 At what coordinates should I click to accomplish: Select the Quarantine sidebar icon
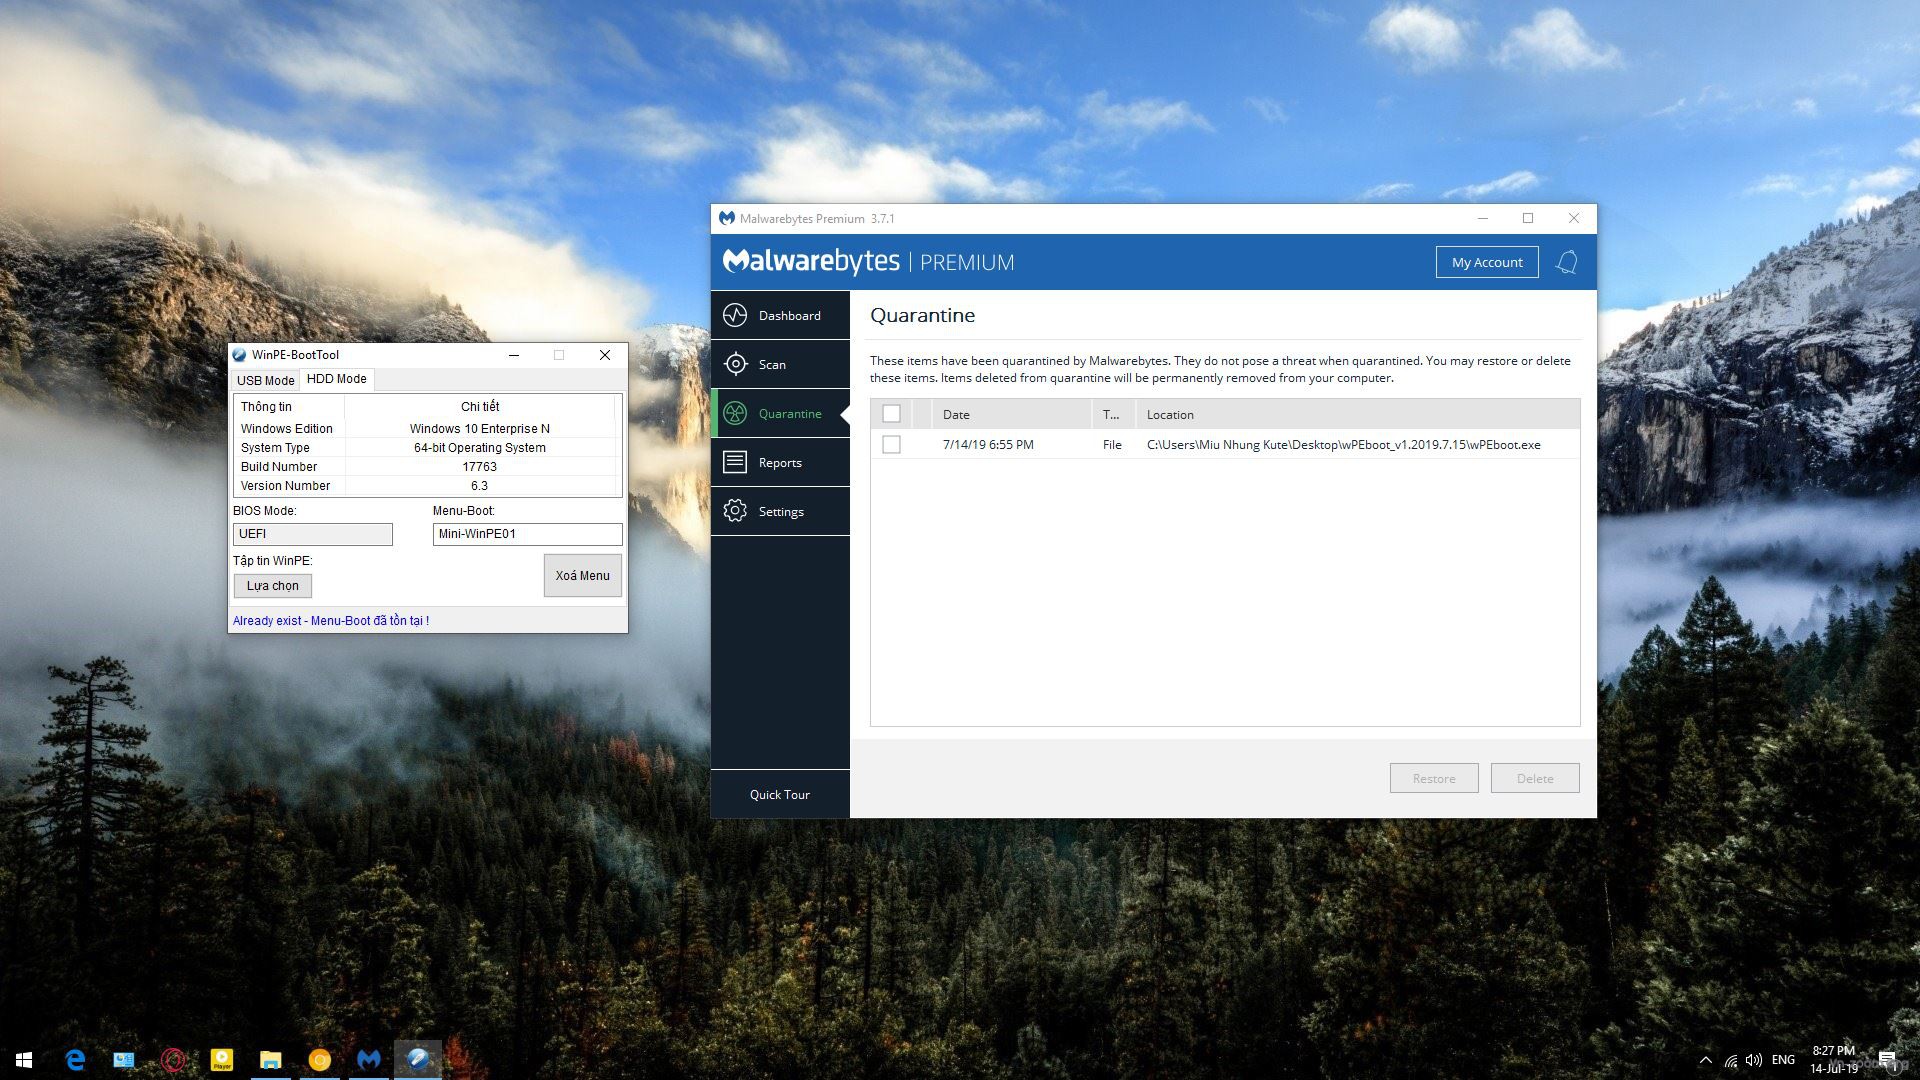[735, 413]
